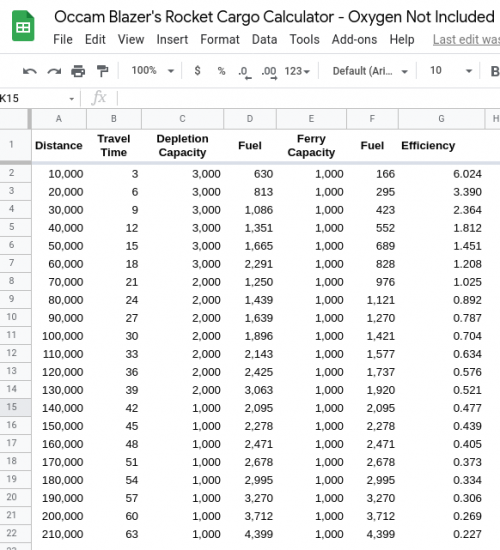Click the Ferry Capacity header cell

tap(311, 146)
